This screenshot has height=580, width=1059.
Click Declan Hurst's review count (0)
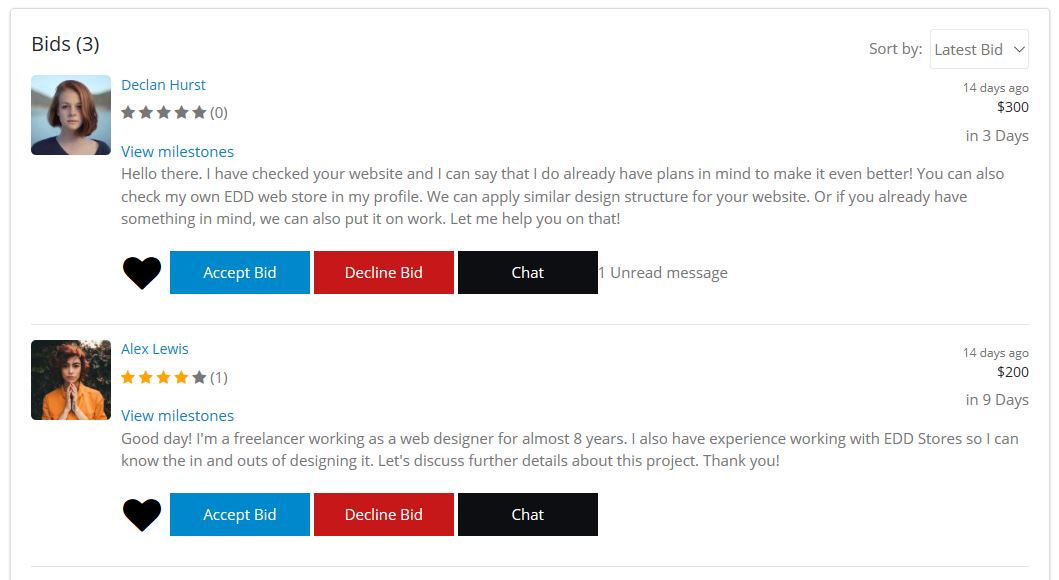pyautogui.click(x=219, y=113)
